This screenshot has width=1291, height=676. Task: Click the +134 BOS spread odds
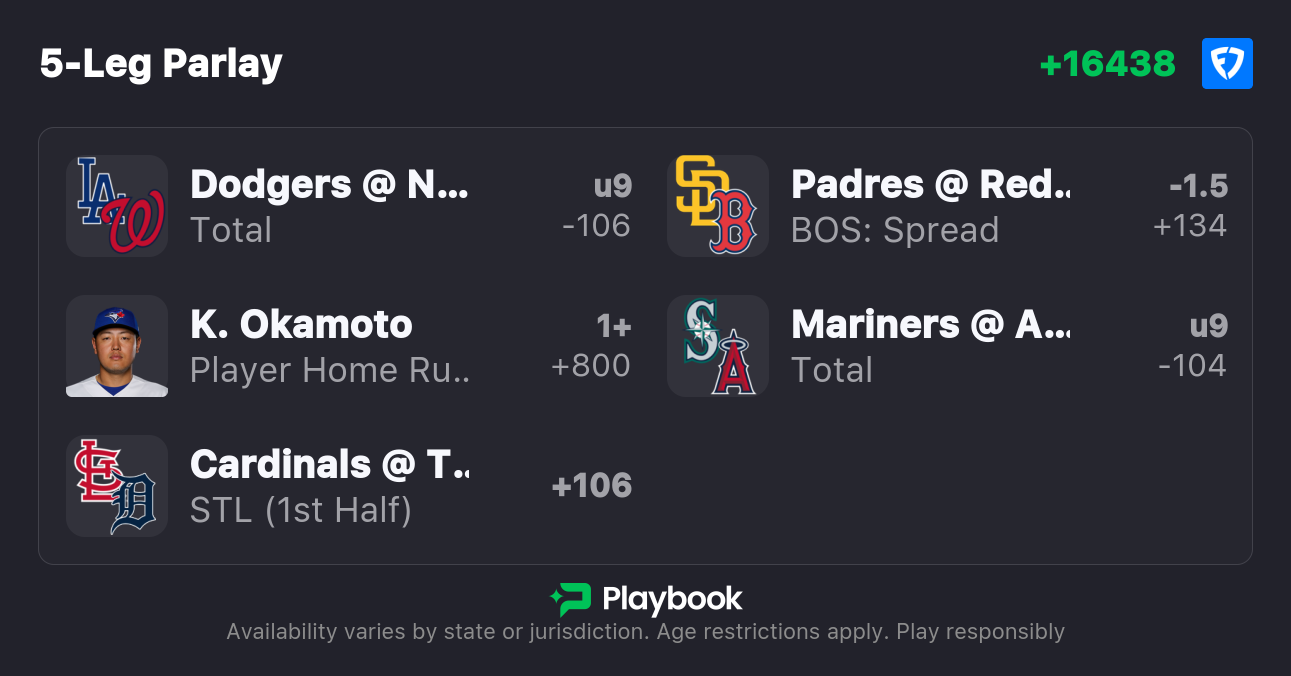point(1189,226)
